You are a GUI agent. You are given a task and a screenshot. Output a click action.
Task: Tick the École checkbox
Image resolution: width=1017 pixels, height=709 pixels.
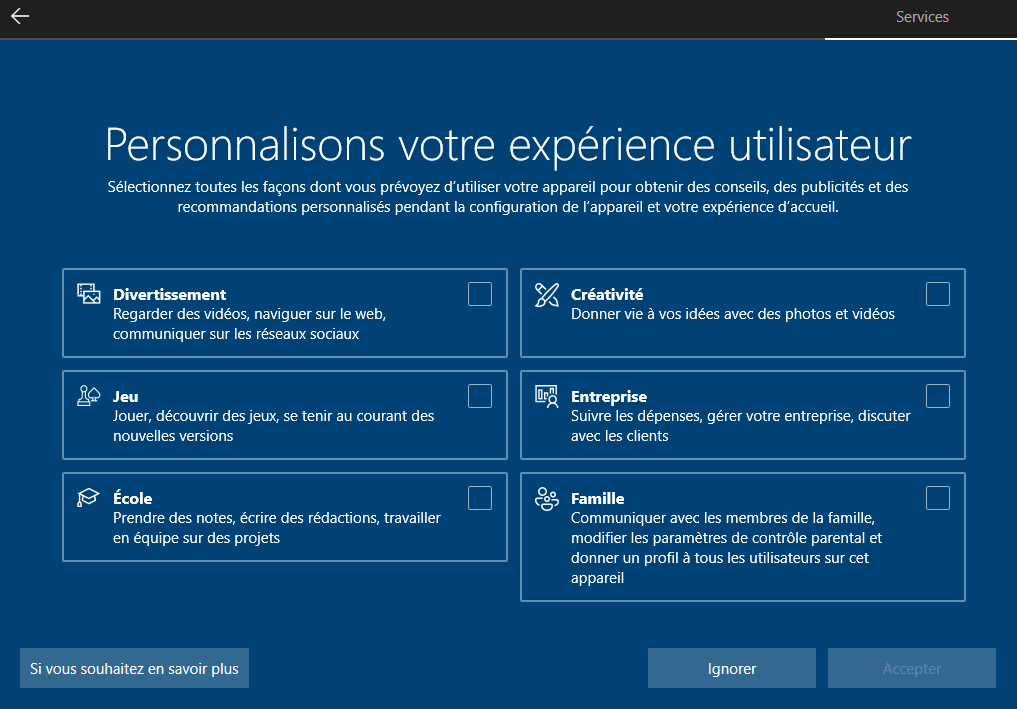pos(480,498)
